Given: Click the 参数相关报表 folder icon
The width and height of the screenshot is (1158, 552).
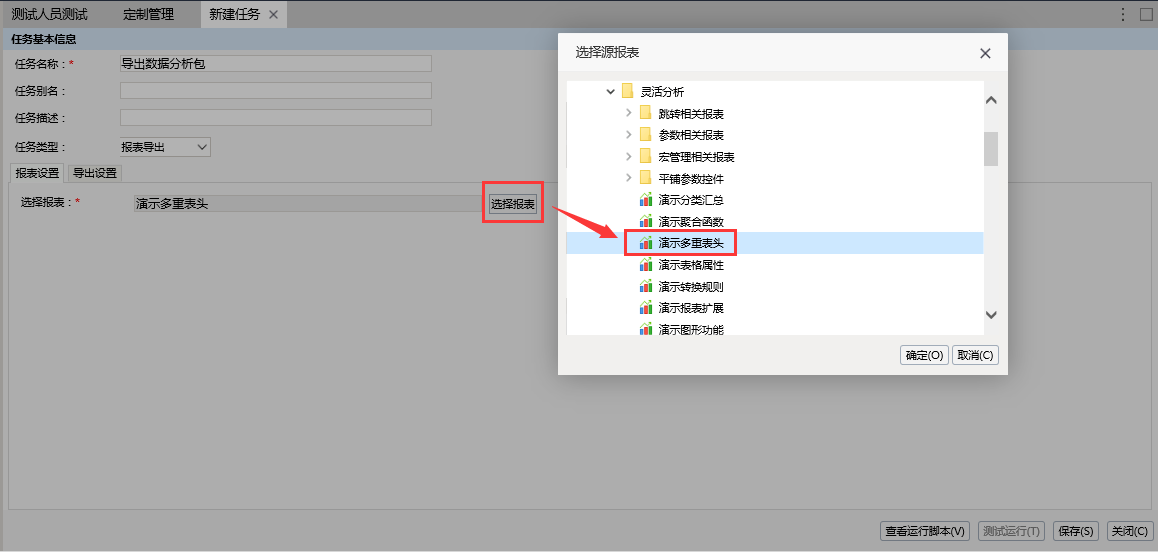Looking at the screenshot, I should [645, 134].
